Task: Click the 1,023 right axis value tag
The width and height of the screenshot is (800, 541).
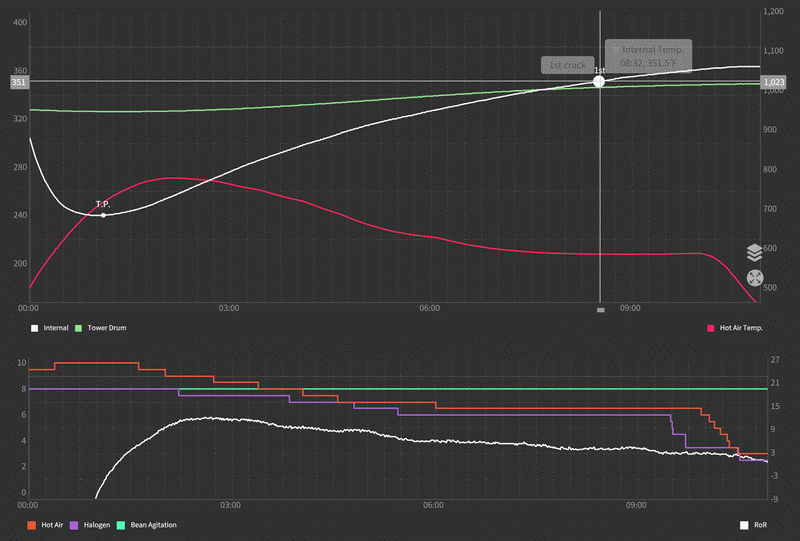Action: click(773, 82)
